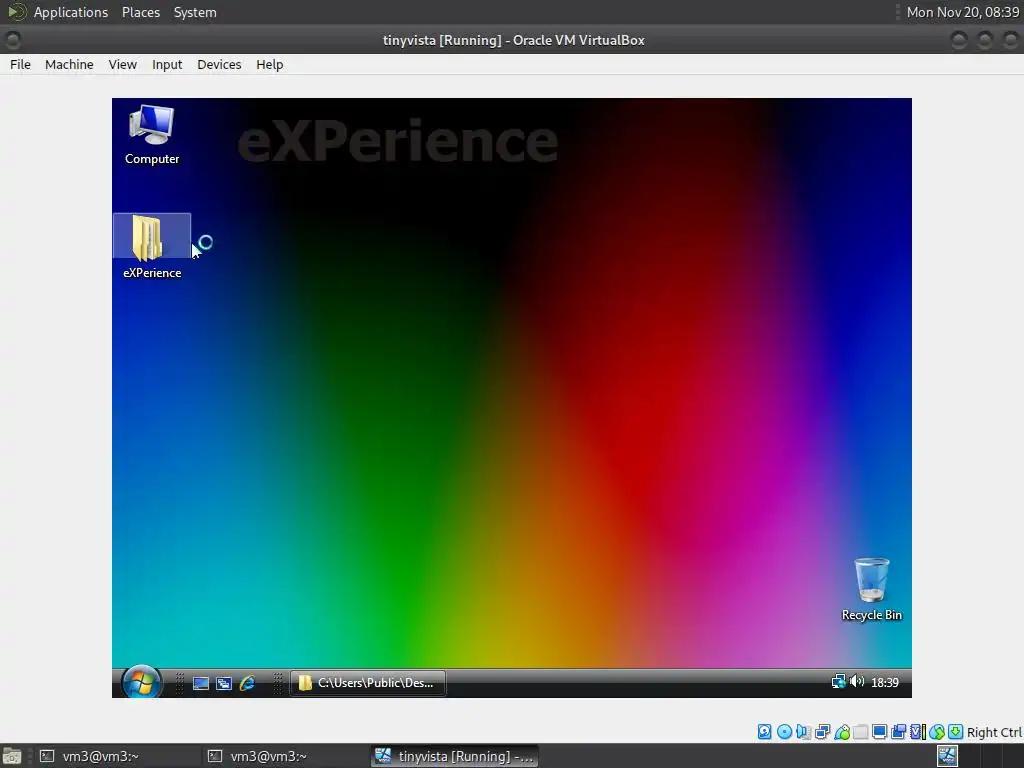The image size is (1024, 768).
Task: Click the VirtualBox tray icon in bottom panel
Action: pyautogui.click(x=947, y=756)
